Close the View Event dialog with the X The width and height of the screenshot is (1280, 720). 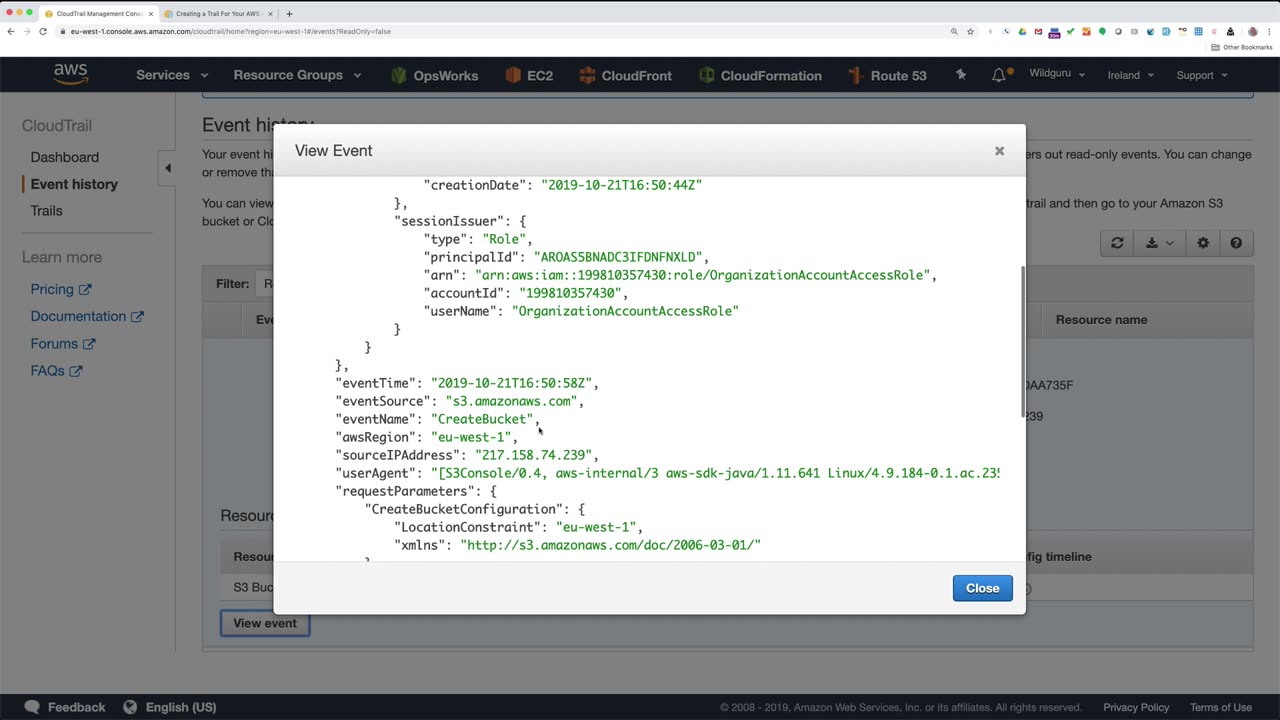pyautogui.click(x=999, y=151)
